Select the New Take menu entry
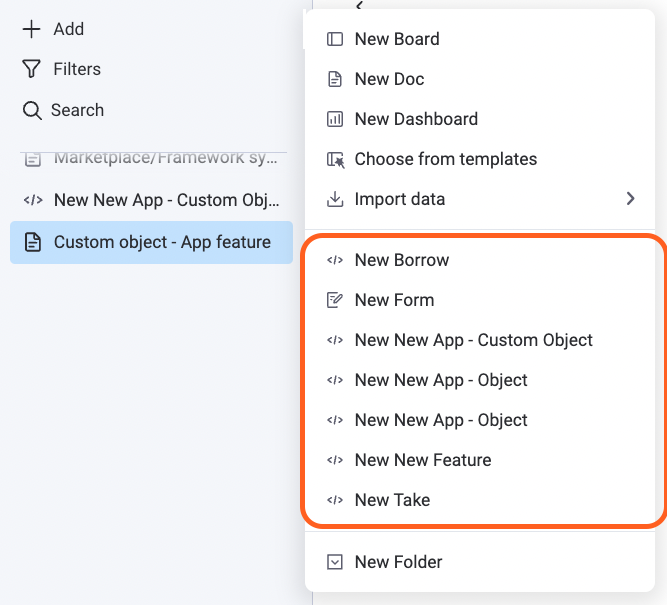 point(392,500)
